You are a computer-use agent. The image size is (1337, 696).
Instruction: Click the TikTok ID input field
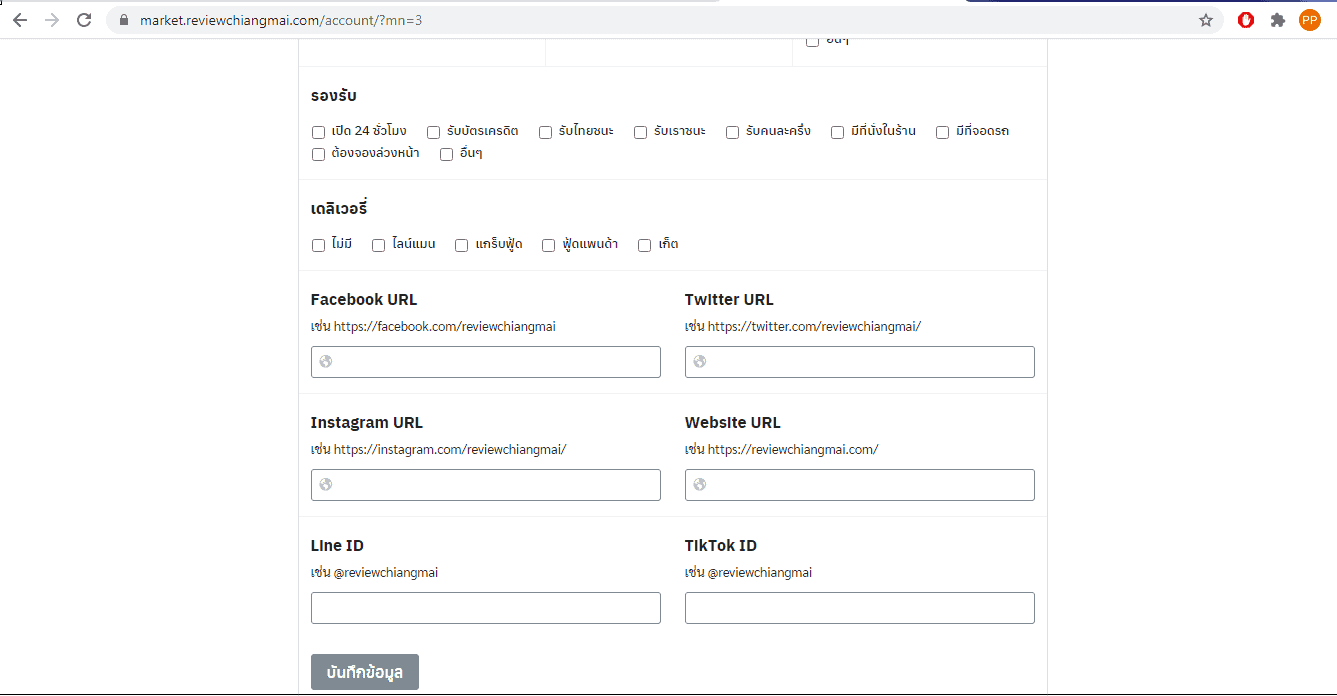click(859, 608)
